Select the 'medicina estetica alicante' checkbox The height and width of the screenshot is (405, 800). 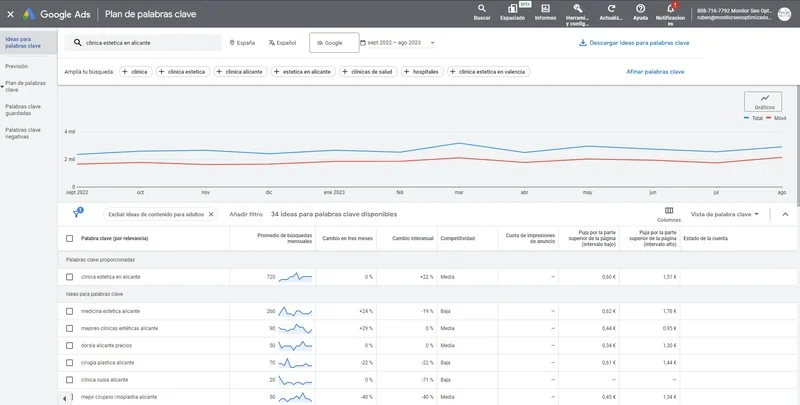[x=69, y=312]
